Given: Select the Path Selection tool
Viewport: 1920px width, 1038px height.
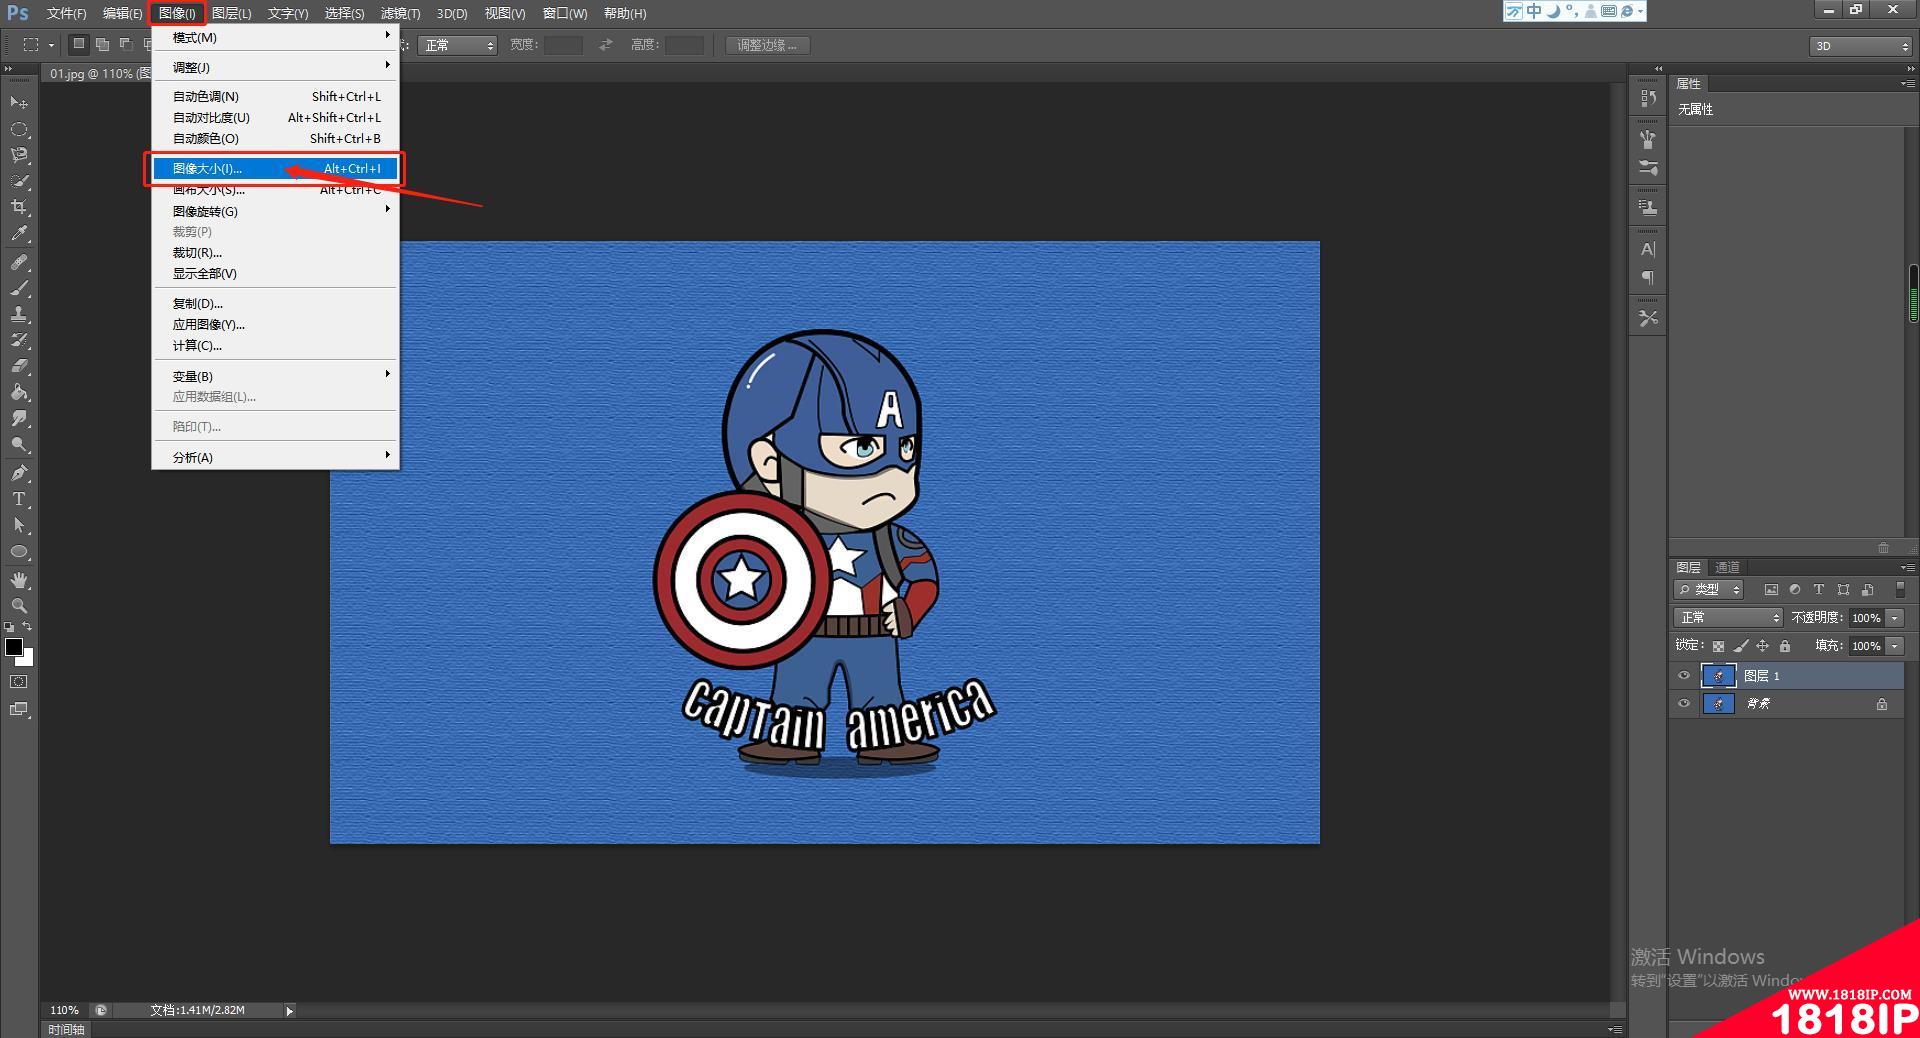Looking at the screenshot, I should pyautogui.click(x=19, y=525).
